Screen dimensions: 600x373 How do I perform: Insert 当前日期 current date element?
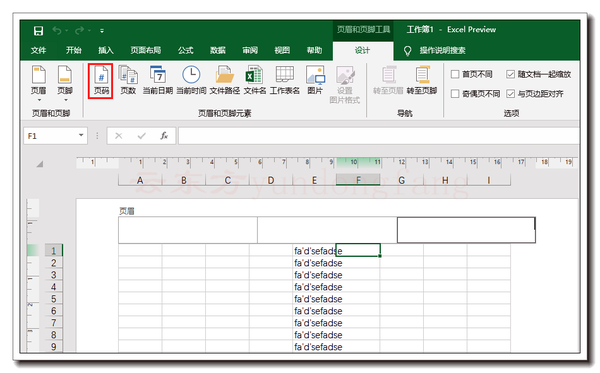click(158, 80)
